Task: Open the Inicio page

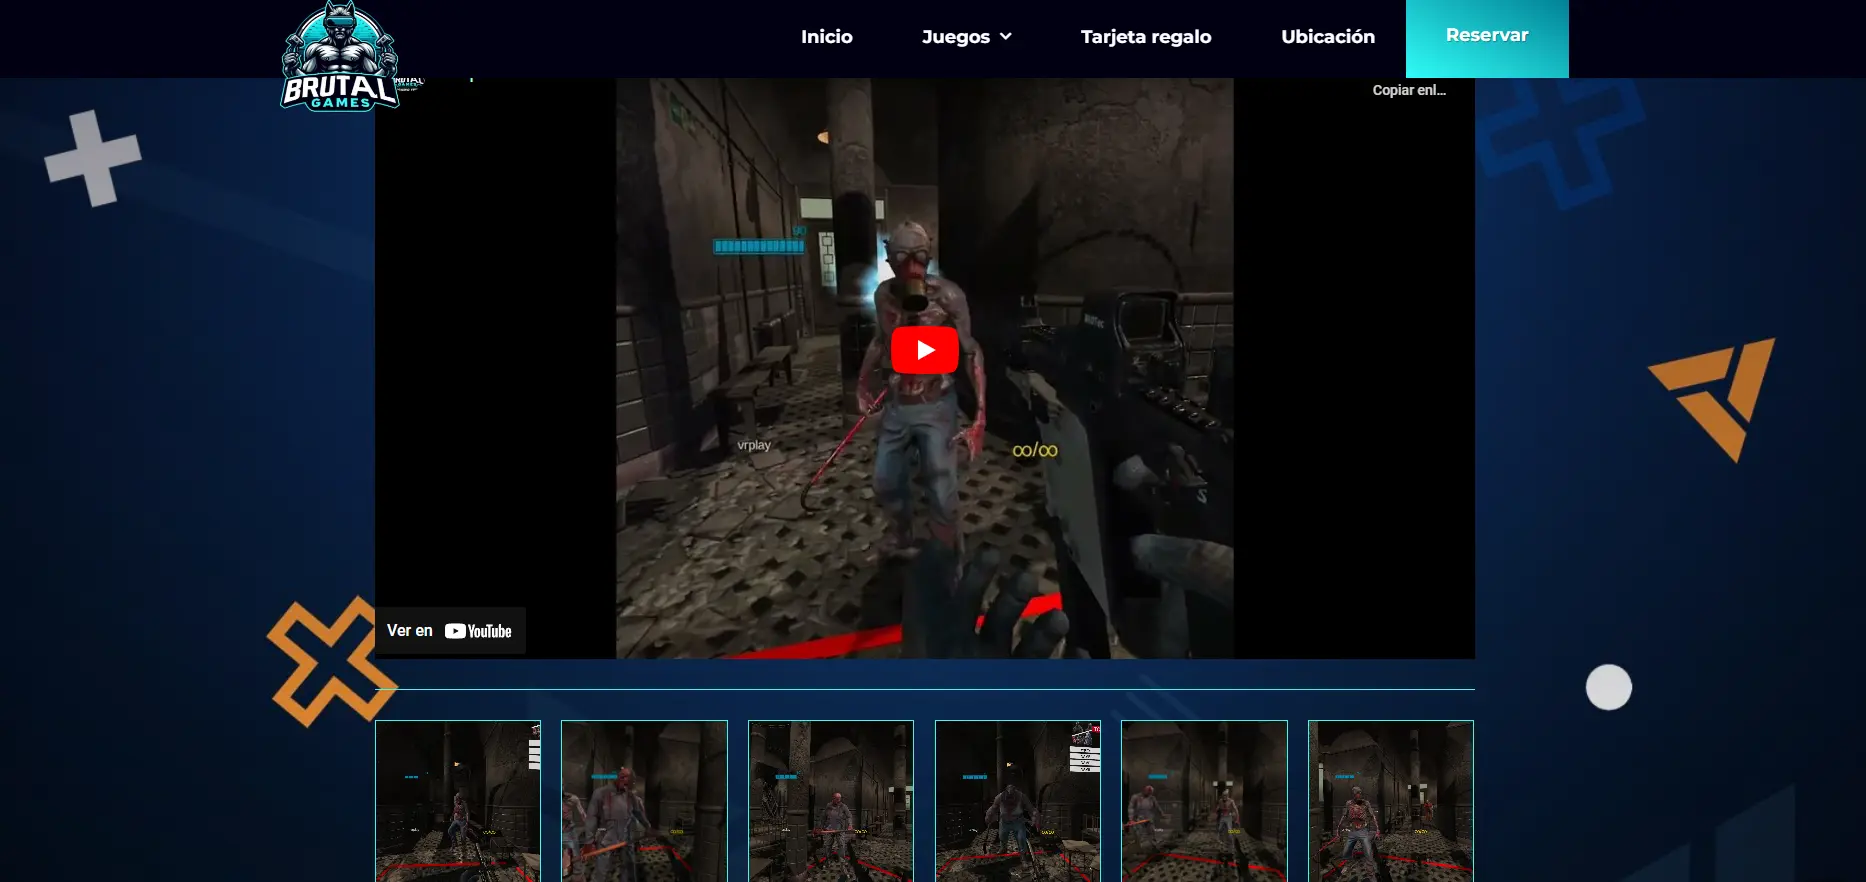Action: pyautogui.click(x=826, y=37)
